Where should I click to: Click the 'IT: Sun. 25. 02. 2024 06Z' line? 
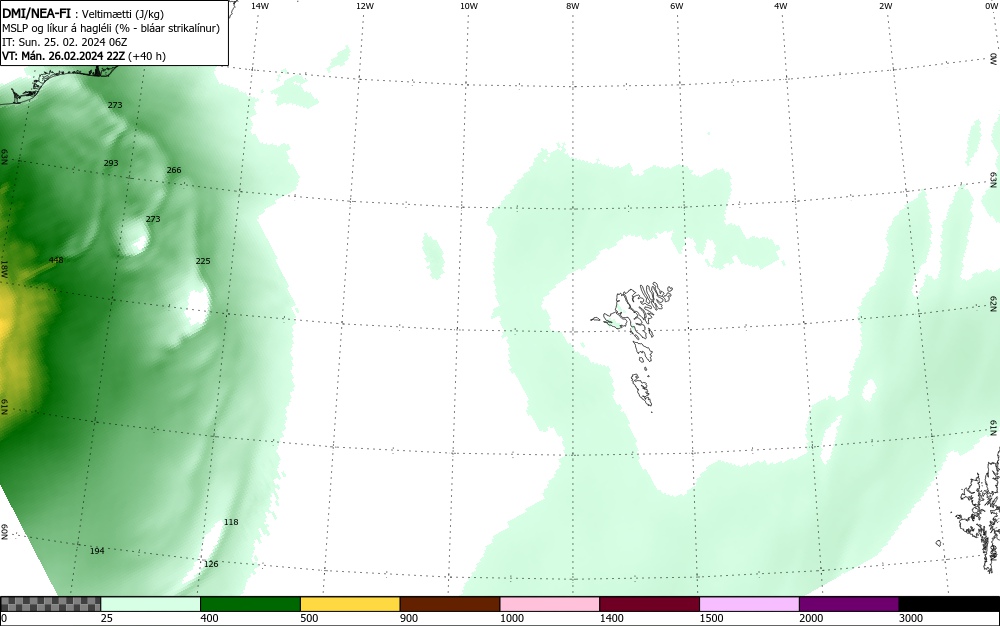click(64, 42)
